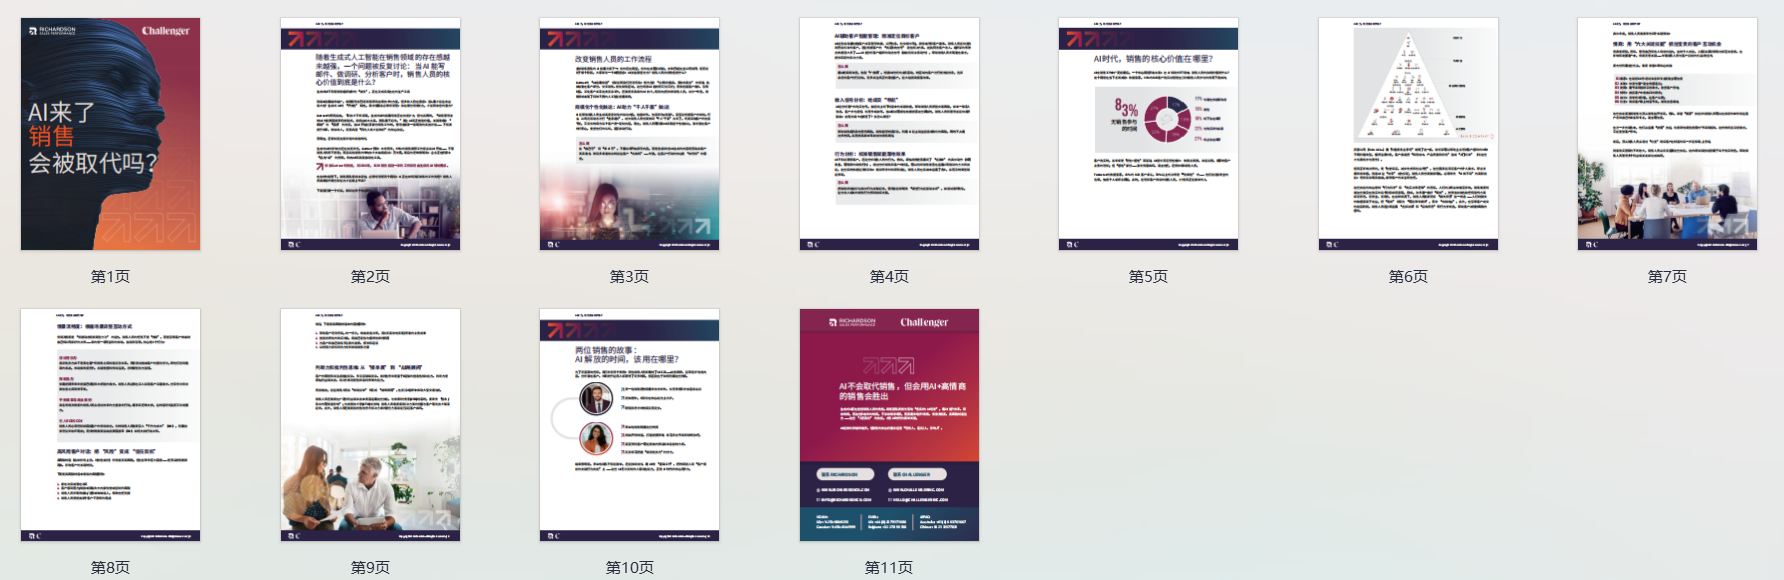The image size is (1784, 580).
Task: Click the 第5页 page label
Action: (1148, 276)
